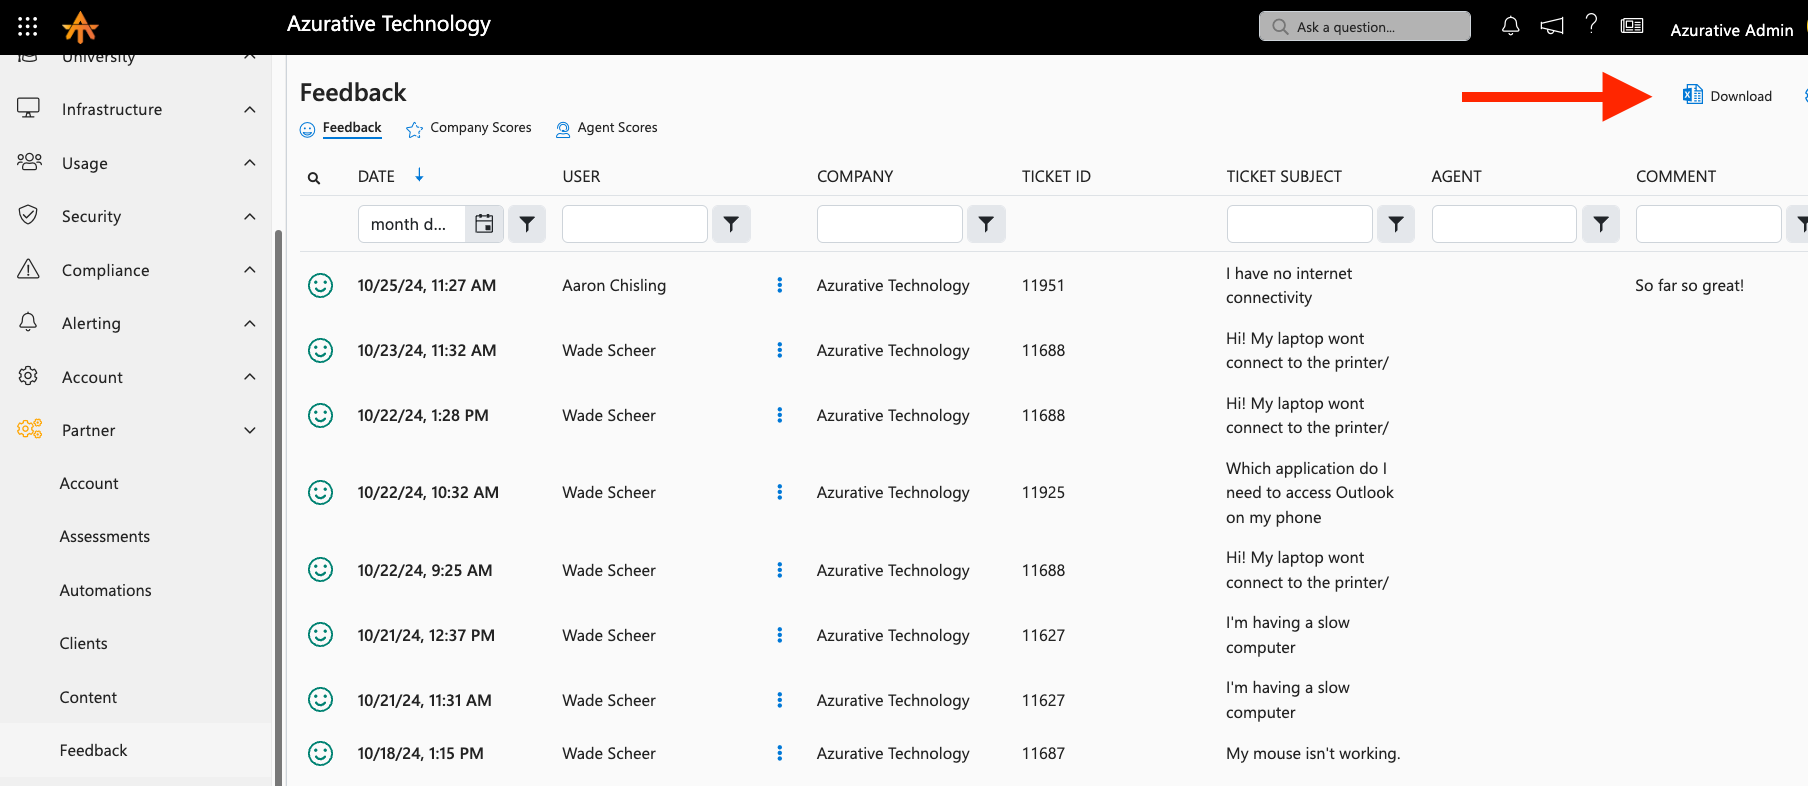This screenshot has width=1808, height=786.
Task: Click the Compliance warning triangle icon
Action: click(29, 269)
